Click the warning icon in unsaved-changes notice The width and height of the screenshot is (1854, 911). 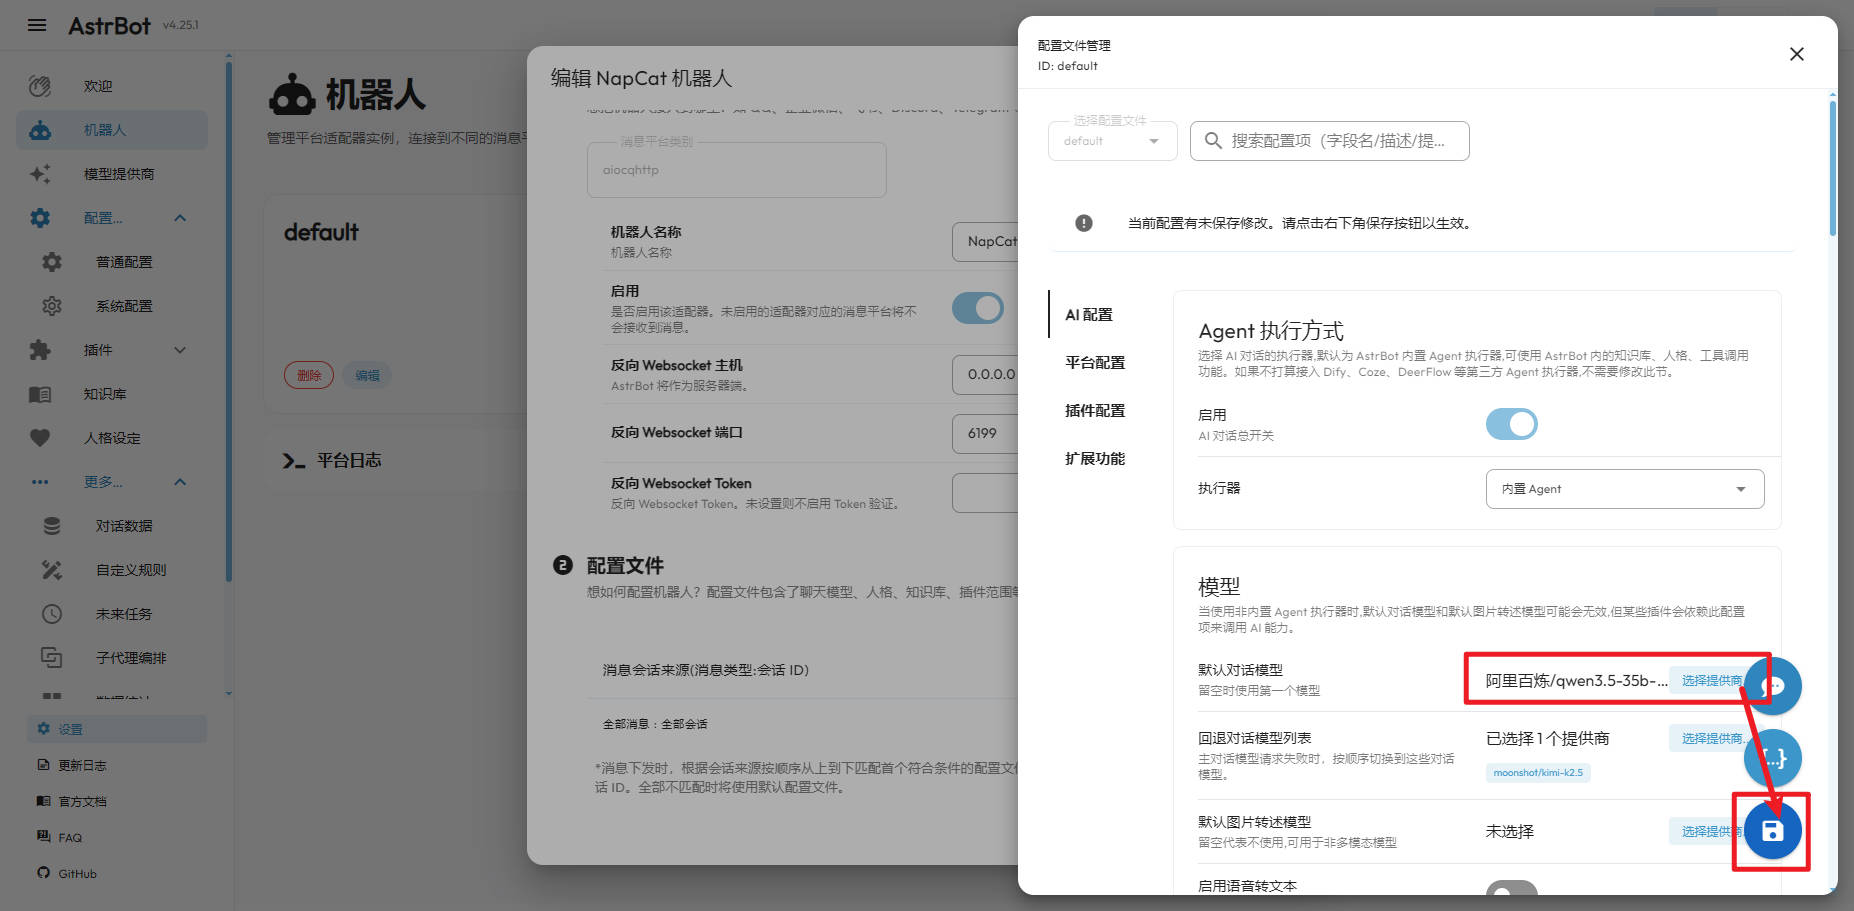(x=1084, y=223)
